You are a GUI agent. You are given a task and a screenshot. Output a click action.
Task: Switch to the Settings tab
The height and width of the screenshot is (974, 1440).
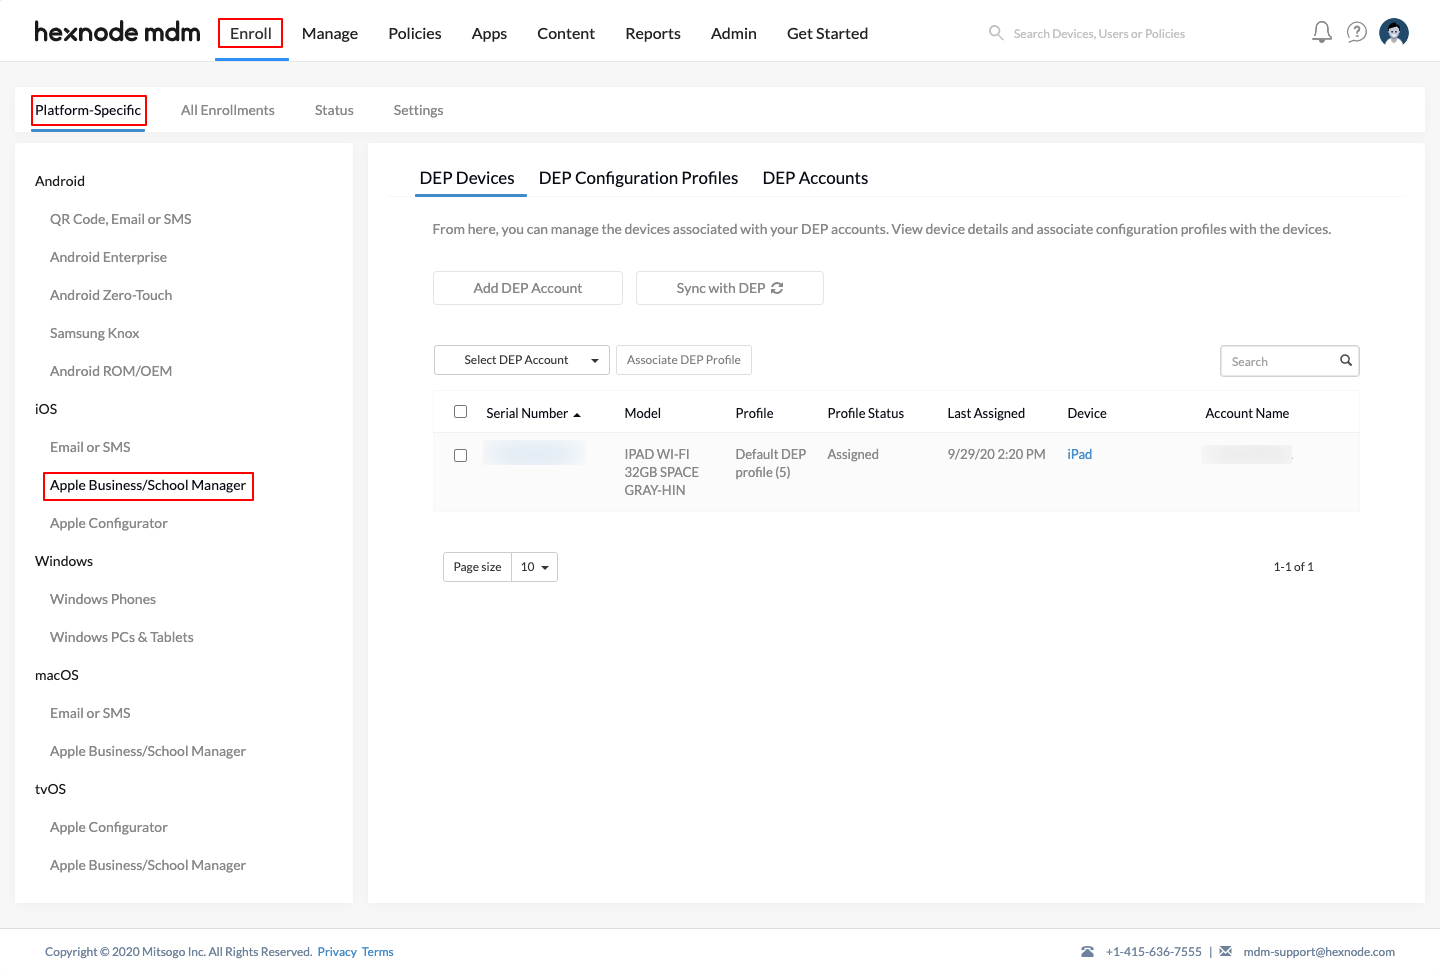click(418, 110)
